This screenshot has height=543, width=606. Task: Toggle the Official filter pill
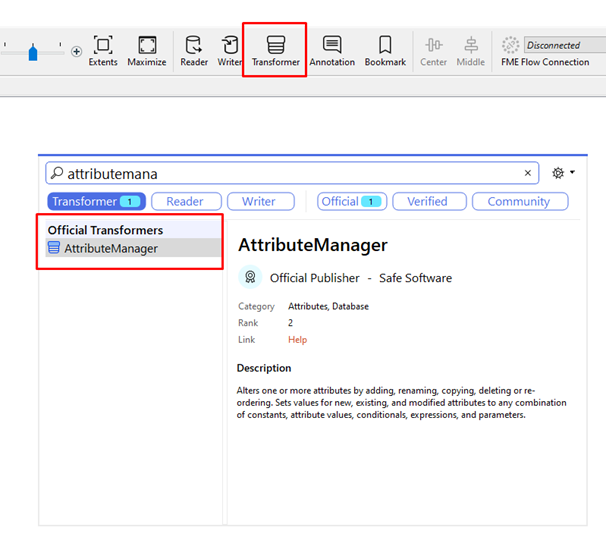[352, 201]
